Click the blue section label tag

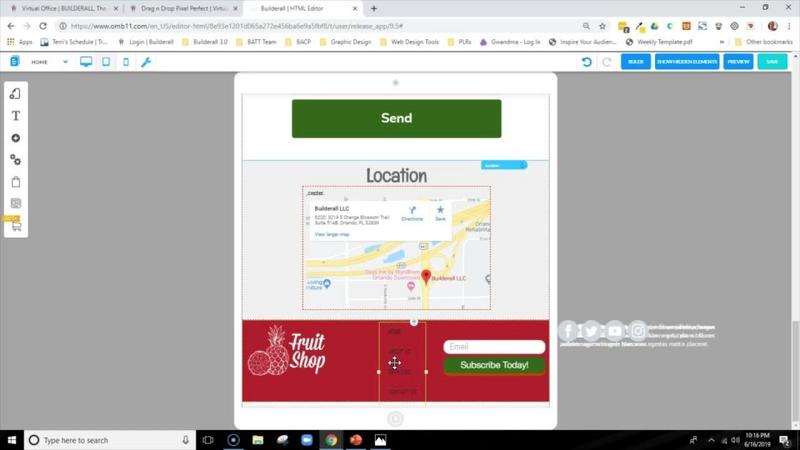tap(504, 165)
